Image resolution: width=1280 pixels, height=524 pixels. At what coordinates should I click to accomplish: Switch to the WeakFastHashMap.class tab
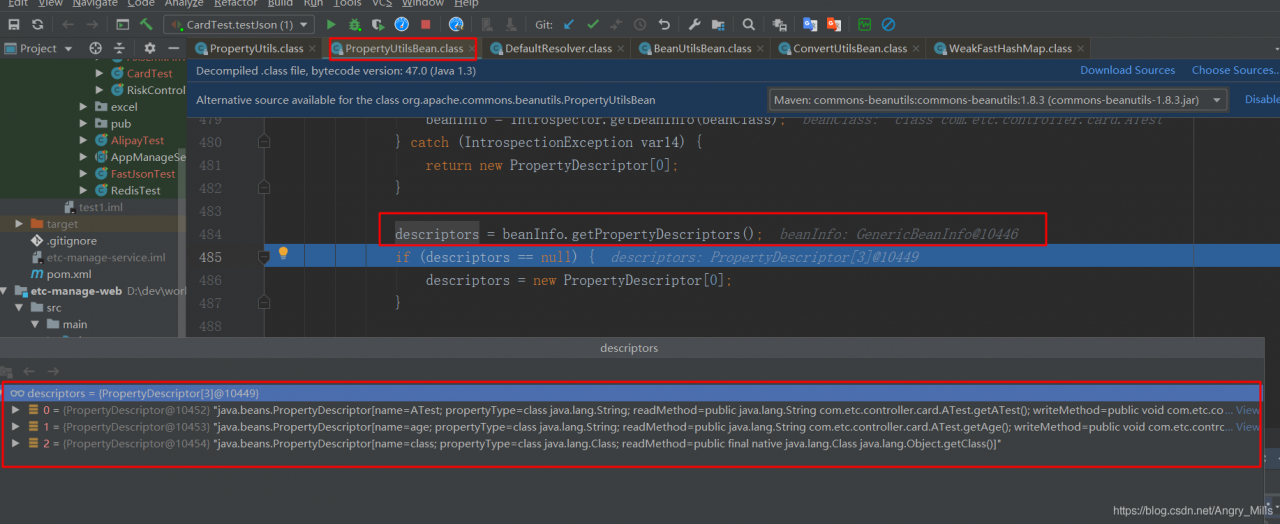coord(1010,48)
